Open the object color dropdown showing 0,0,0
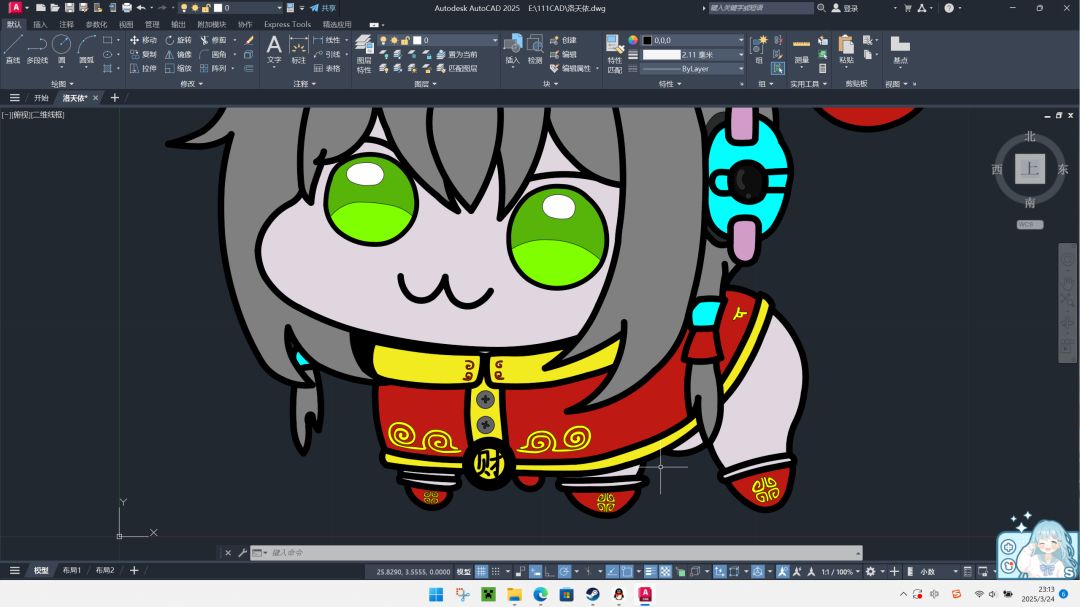This screenshot has height=607, width=1080. point(692,40)
